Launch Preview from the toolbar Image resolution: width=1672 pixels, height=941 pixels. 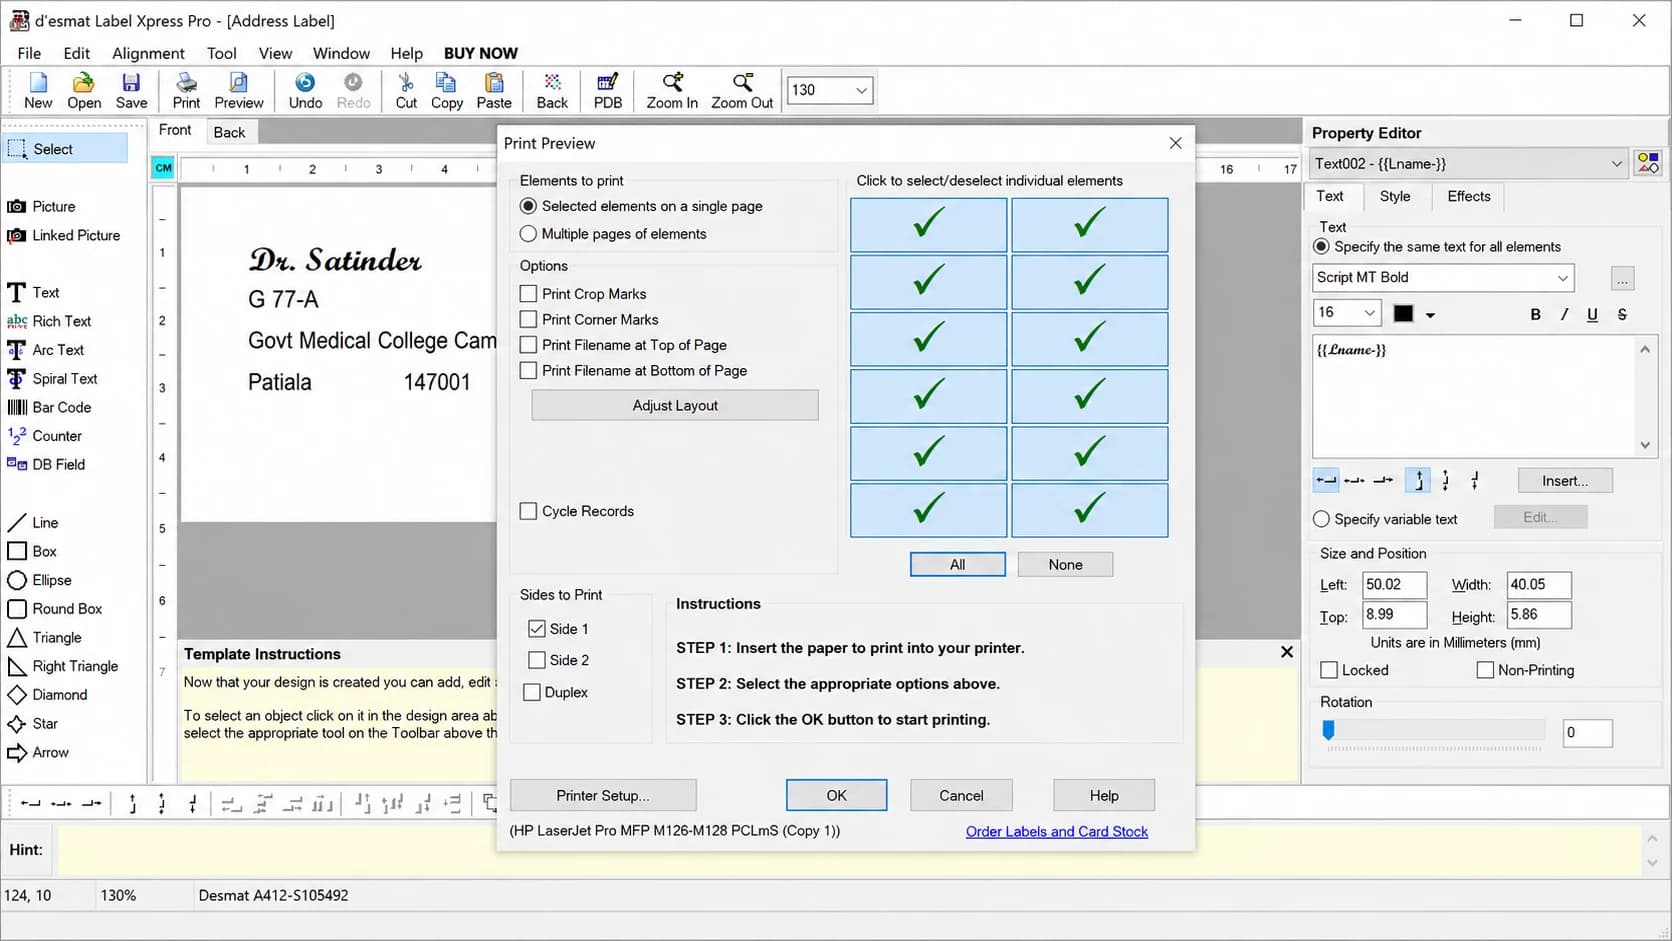[x=239, y=90]
